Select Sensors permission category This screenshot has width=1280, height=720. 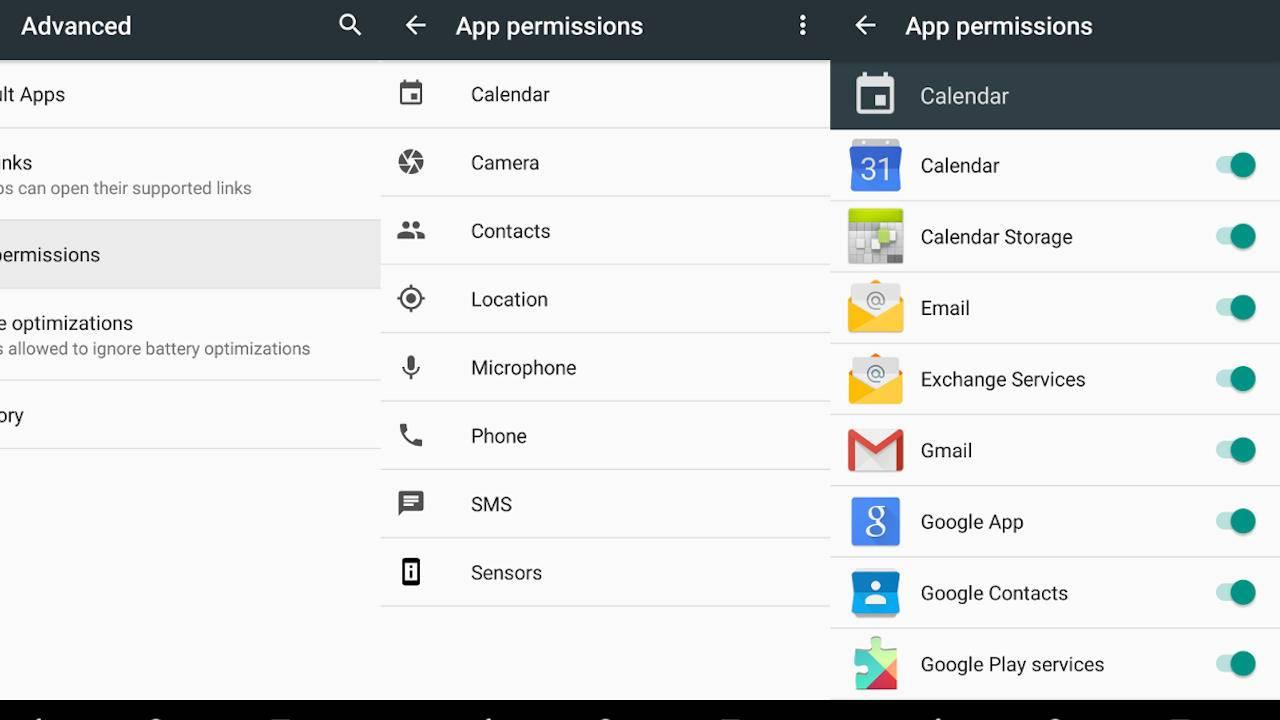click(x=605, y=572)
